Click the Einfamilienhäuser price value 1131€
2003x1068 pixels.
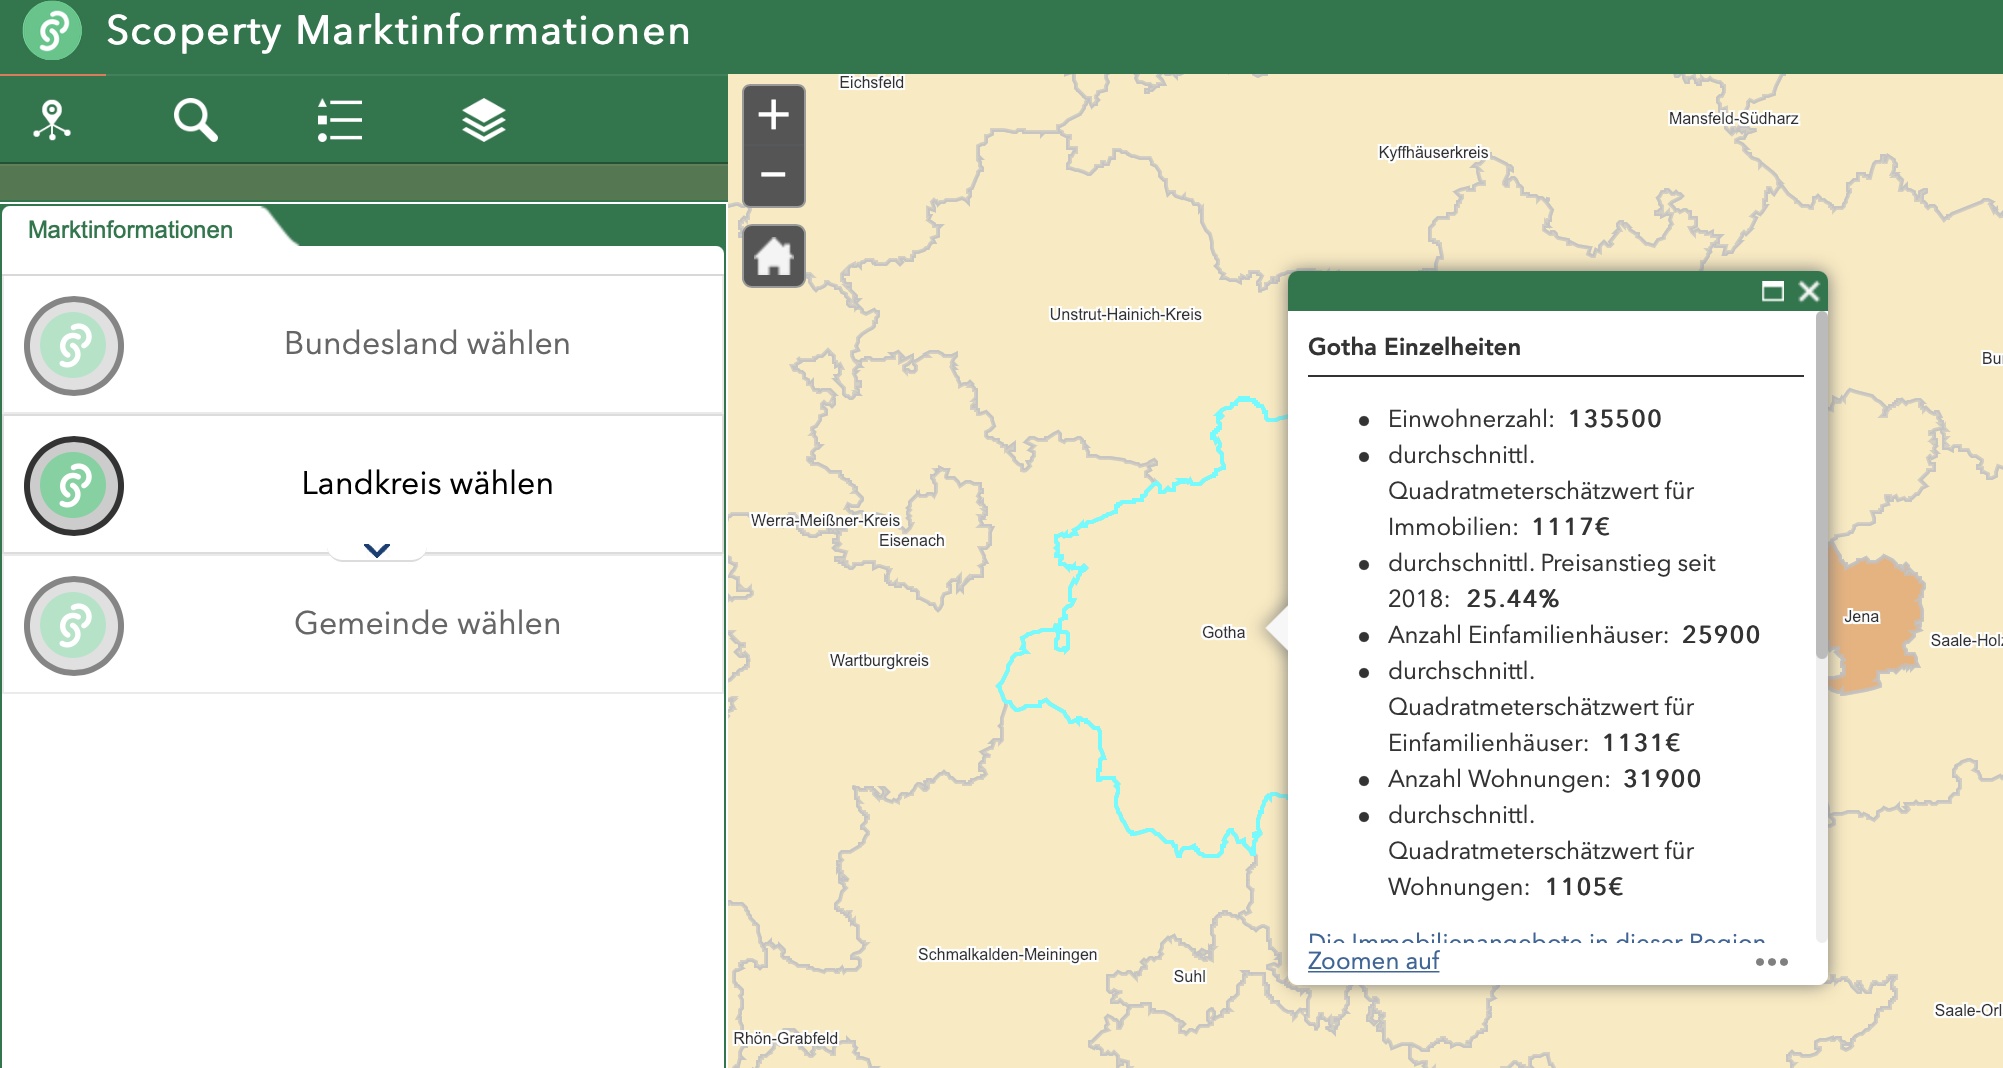pyautogui.click(x=1640, y=743)
